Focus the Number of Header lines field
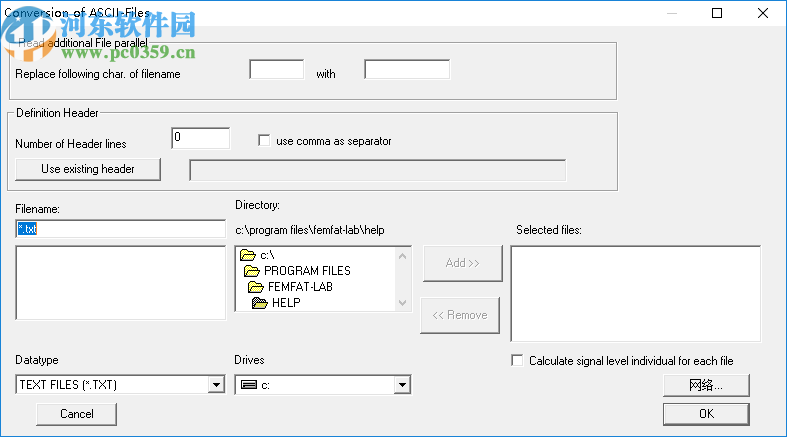The image size is (787, 437). (200, 138)
